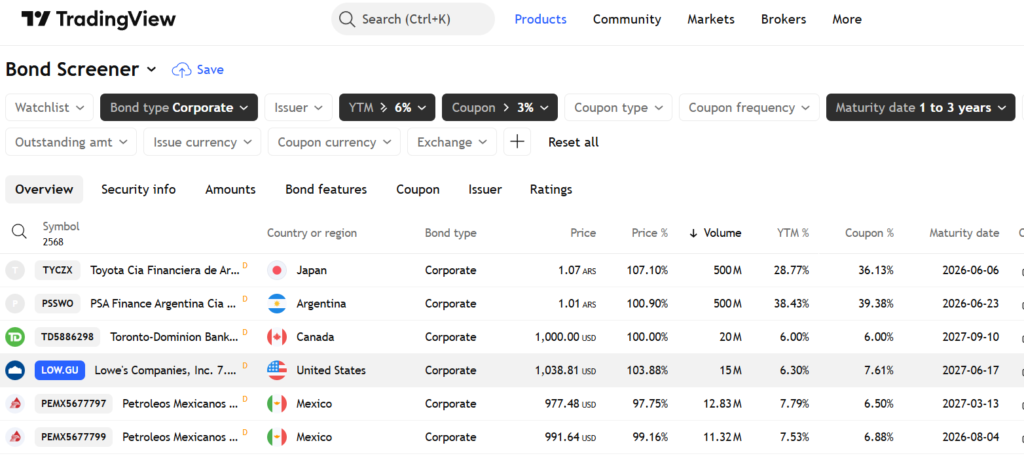This screenshot has width=1024, height=458.
Task: Click the Toronto-Dominion Bank TD logo
Action: pyautogui.click(x=15, y=337)
